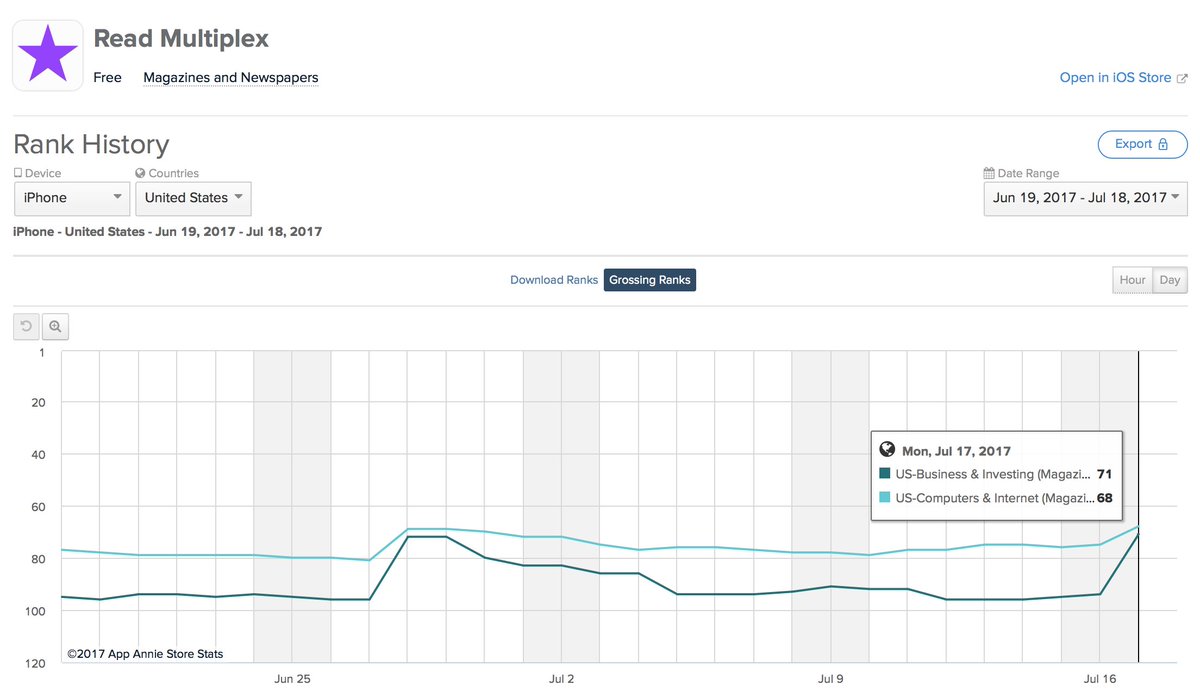Click the dark teal Business & Investing legend swatch
This screenshot has height=697, width=1200.
[x=884, y=474]
